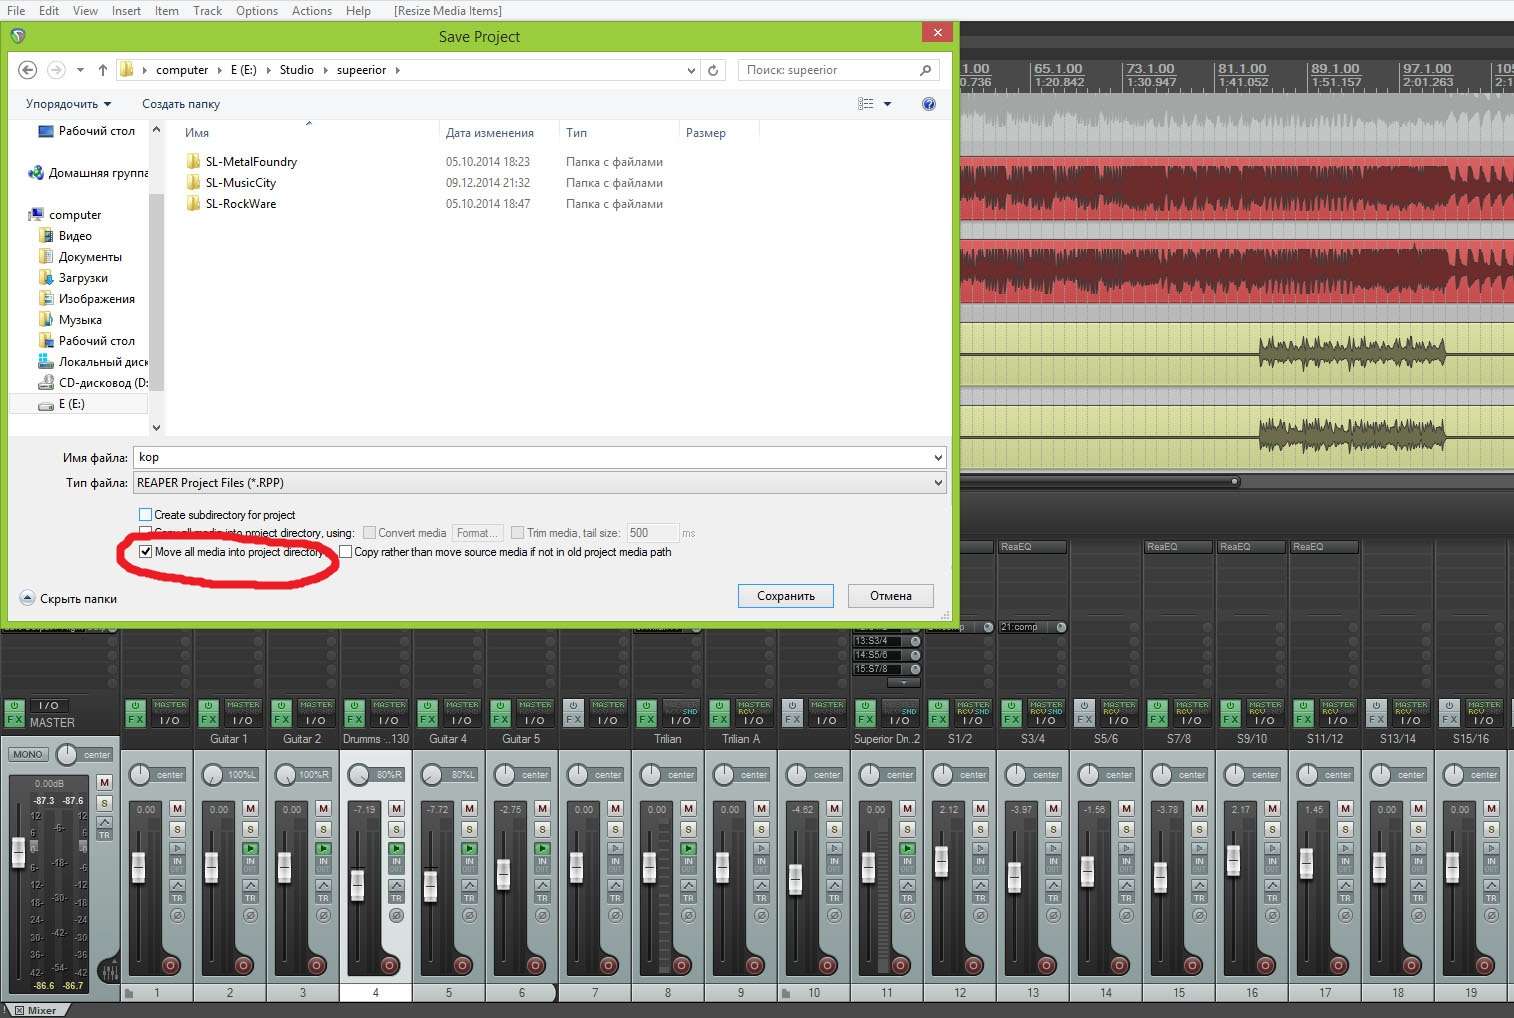This screenshot has width=1514, height=1018.
Task: Enable Create subdirectory for project
Action: [x=146, y=515]
